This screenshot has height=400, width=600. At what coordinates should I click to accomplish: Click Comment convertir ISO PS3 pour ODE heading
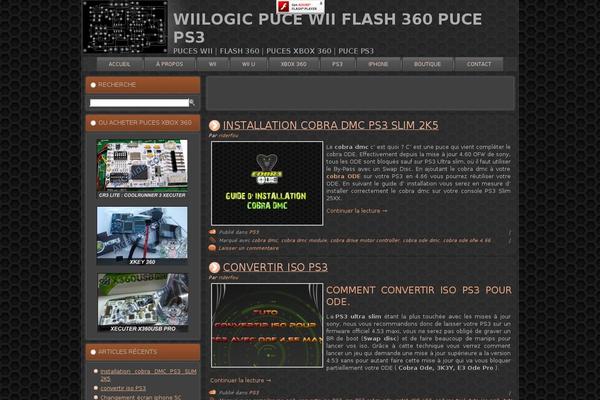[x=419, y=296]
